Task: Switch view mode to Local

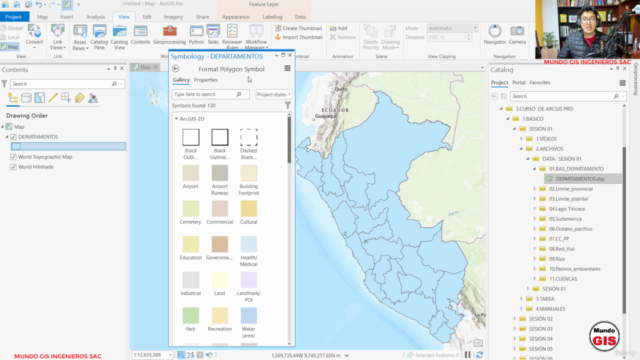Action: [x=10, y=37]
